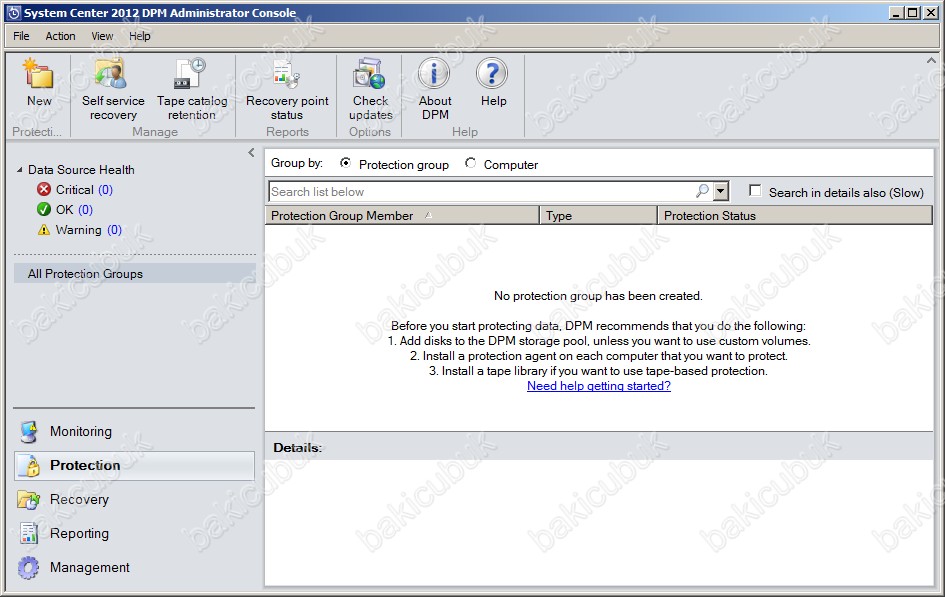Open the File menu
The image size is (945, 597).
click(x=21, y=36)
